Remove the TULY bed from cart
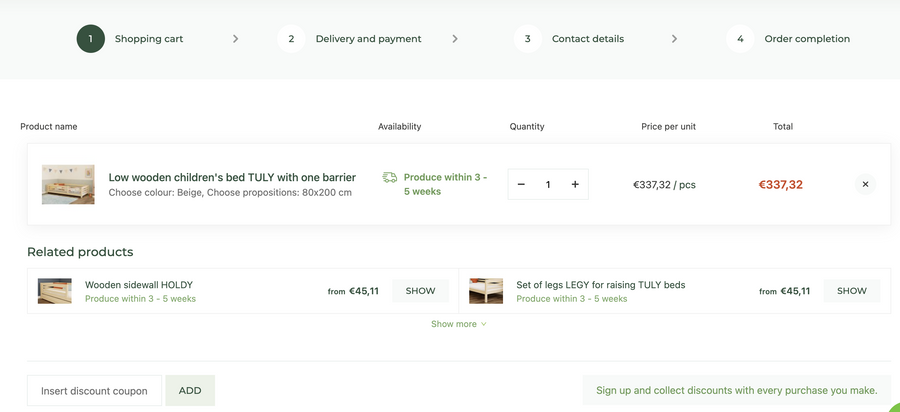 tap(865, 184)
